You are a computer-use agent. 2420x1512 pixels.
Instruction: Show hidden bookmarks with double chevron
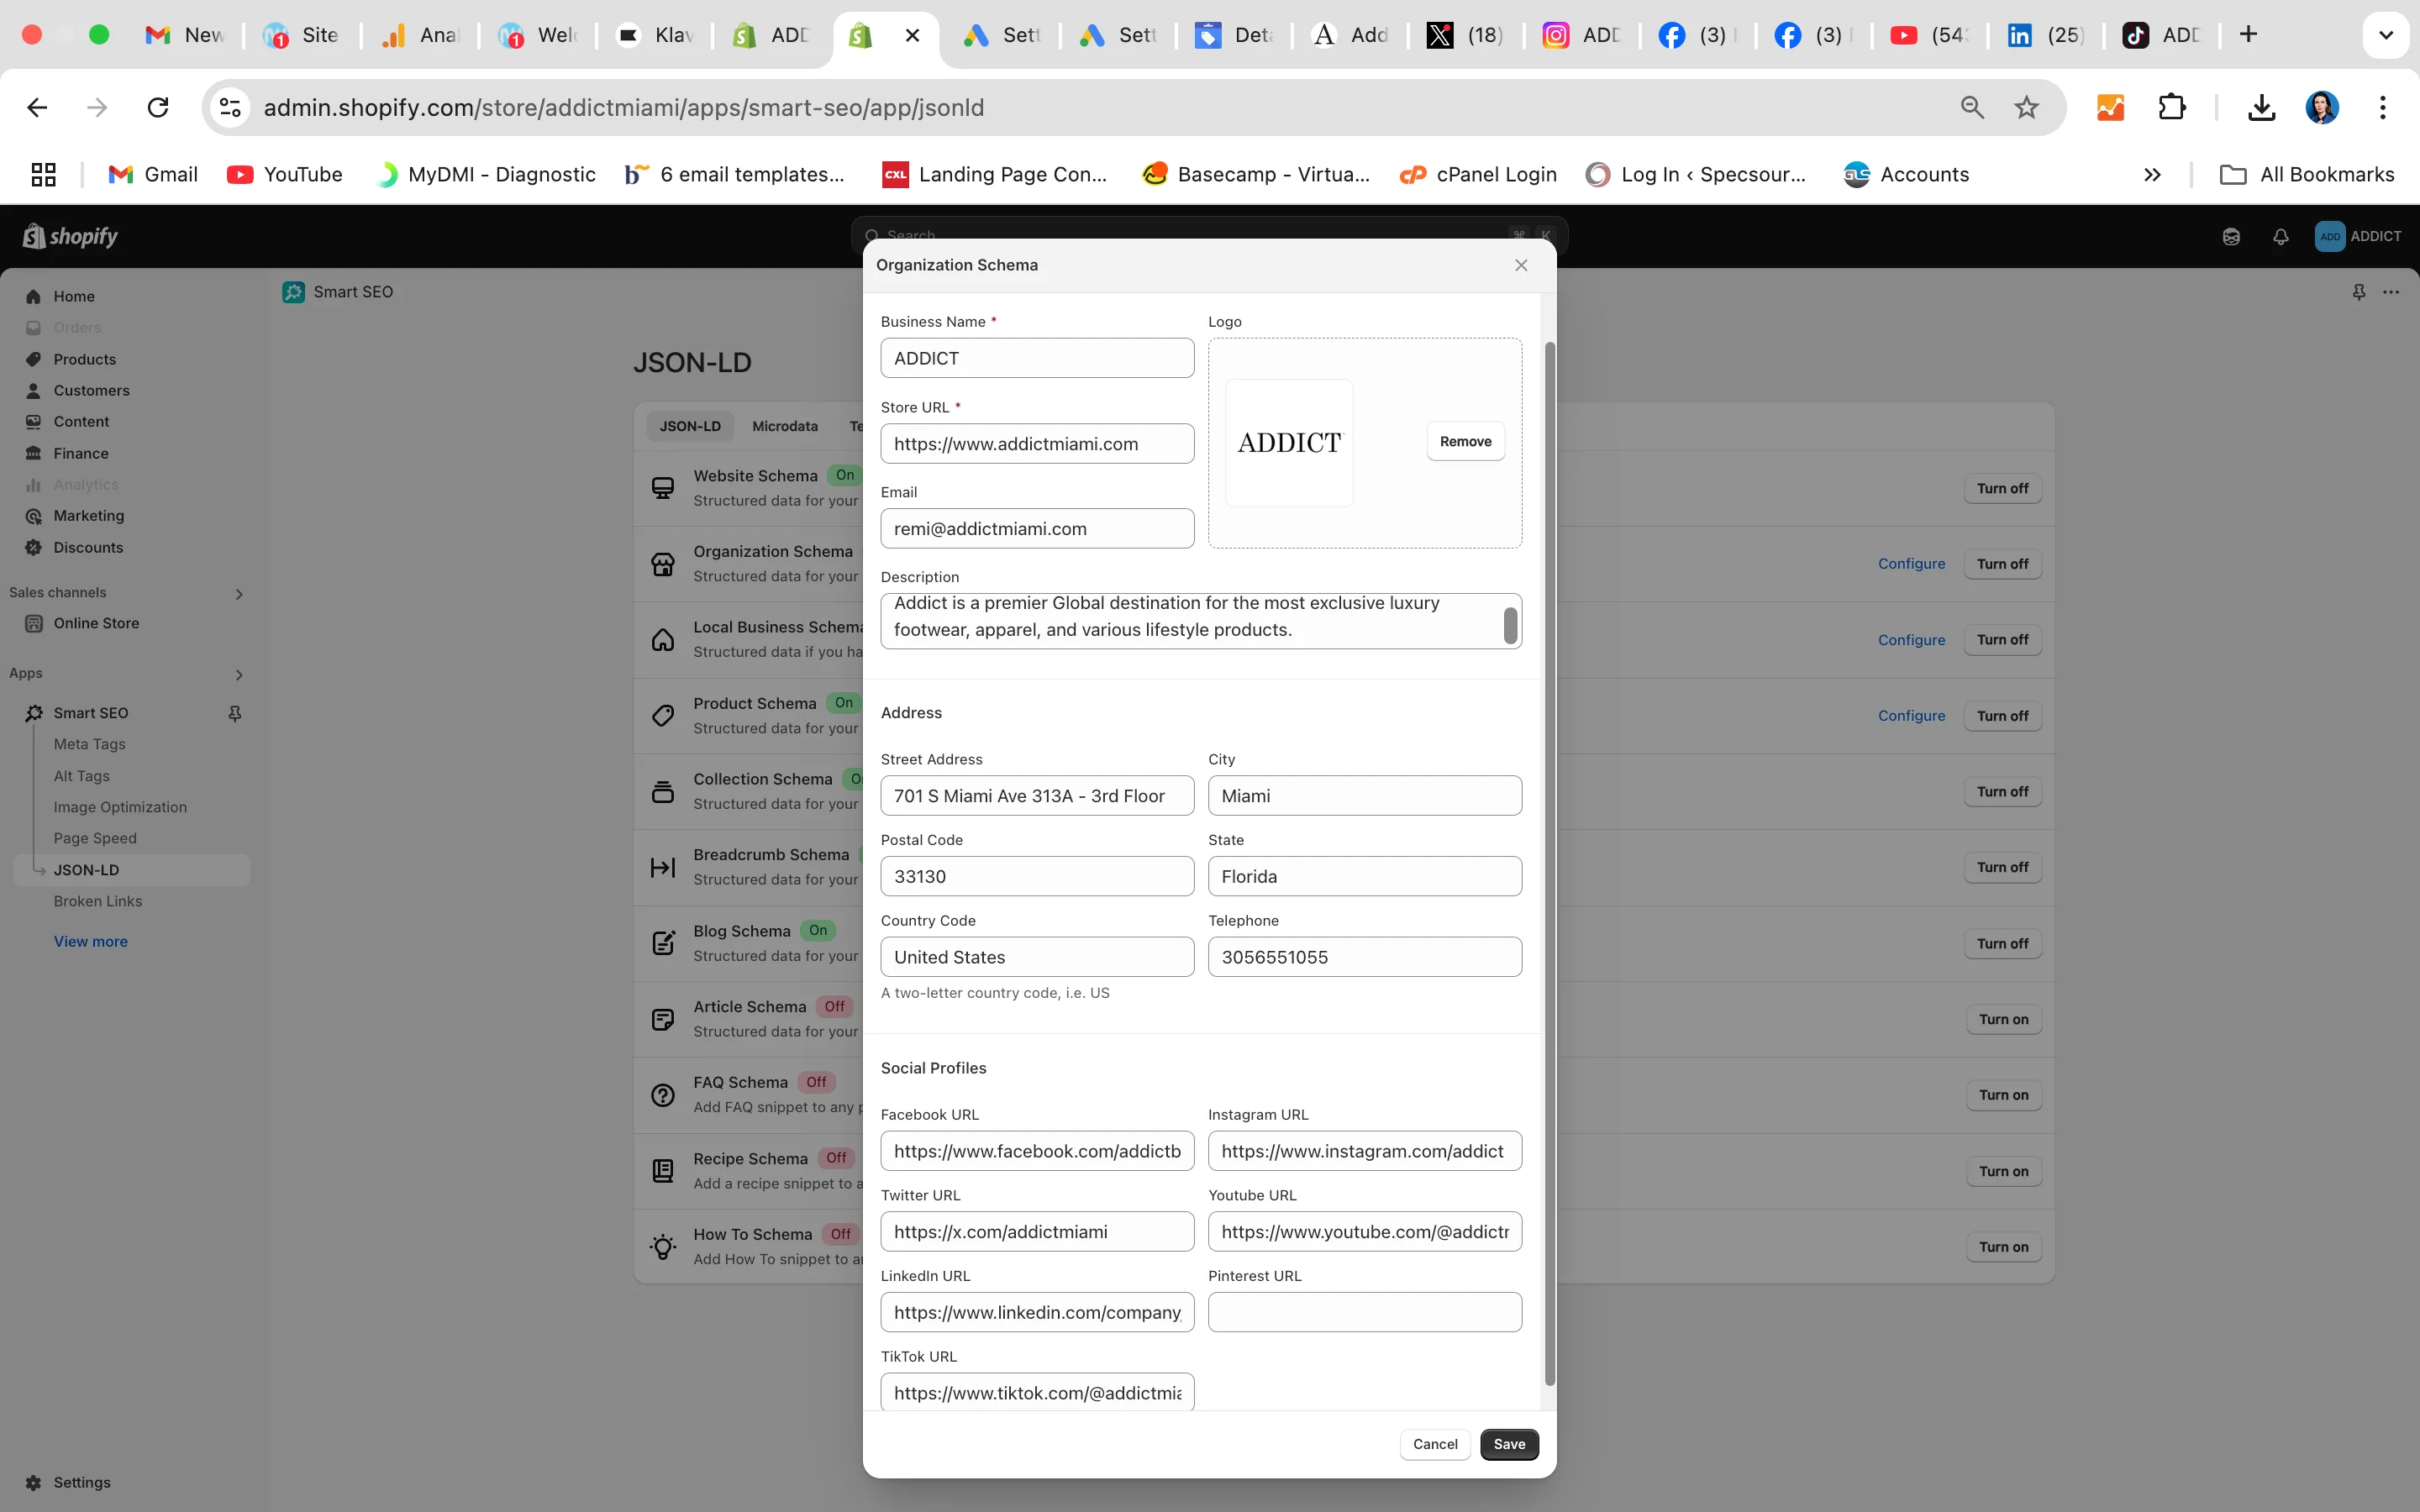coord(2152,175)
